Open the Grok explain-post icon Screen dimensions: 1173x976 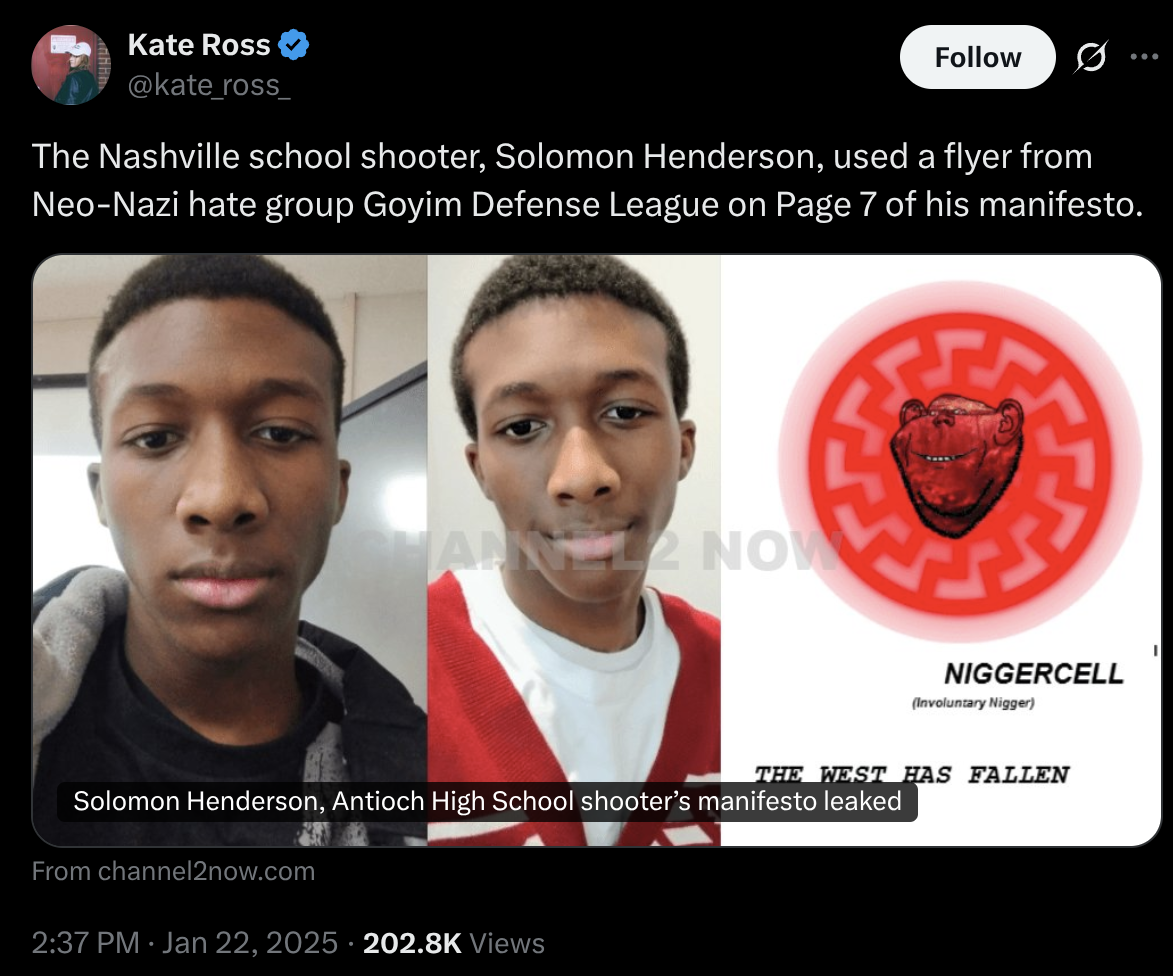(x=1091, y=57)
